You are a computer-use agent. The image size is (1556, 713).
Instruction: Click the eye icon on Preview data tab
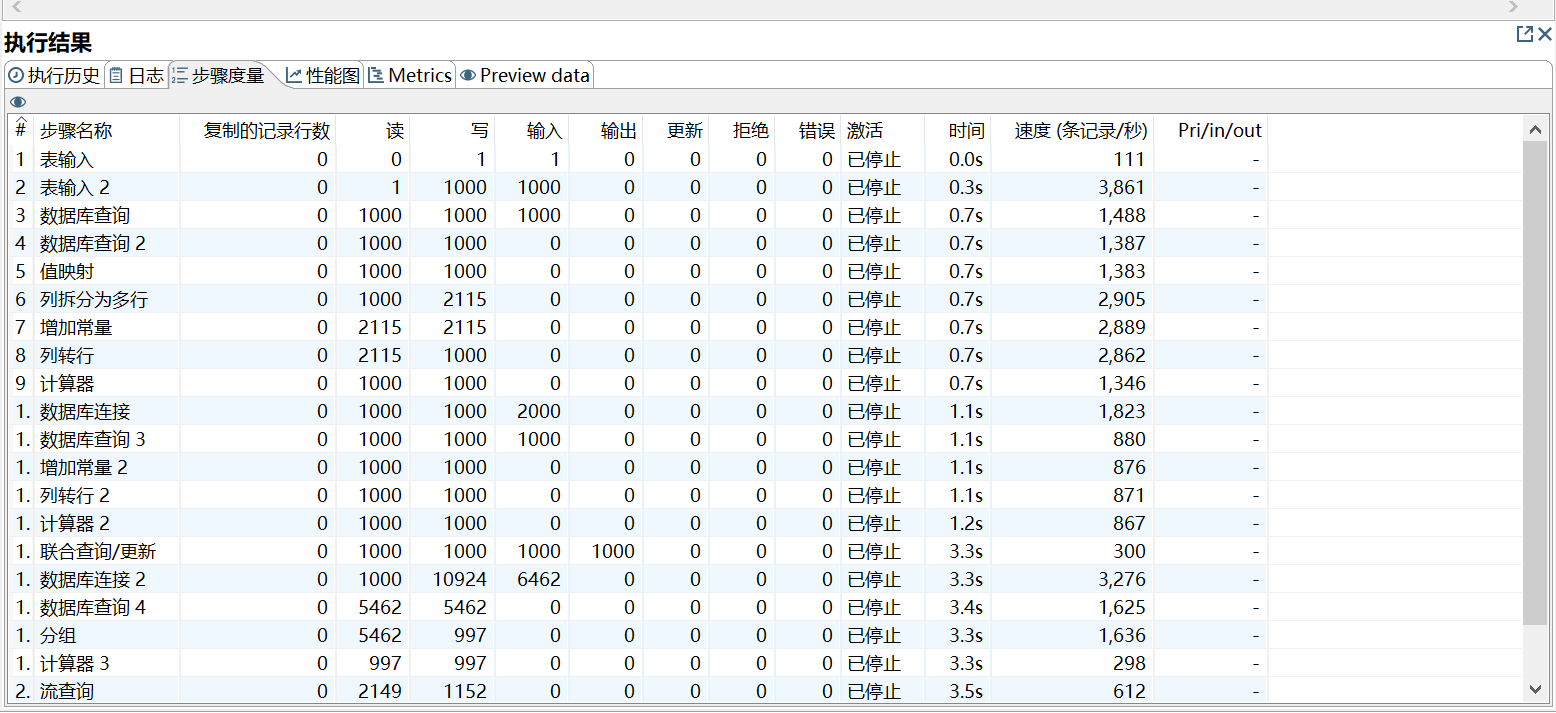[467, 74]
